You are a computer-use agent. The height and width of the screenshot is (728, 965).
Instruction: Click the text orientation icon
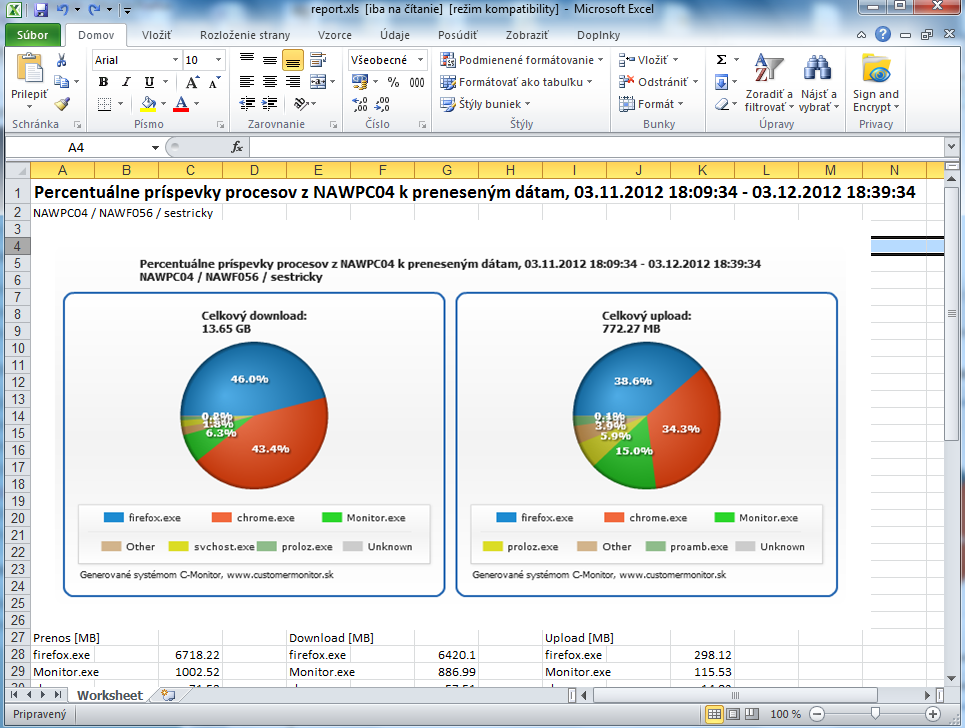(x=301, y=103)
